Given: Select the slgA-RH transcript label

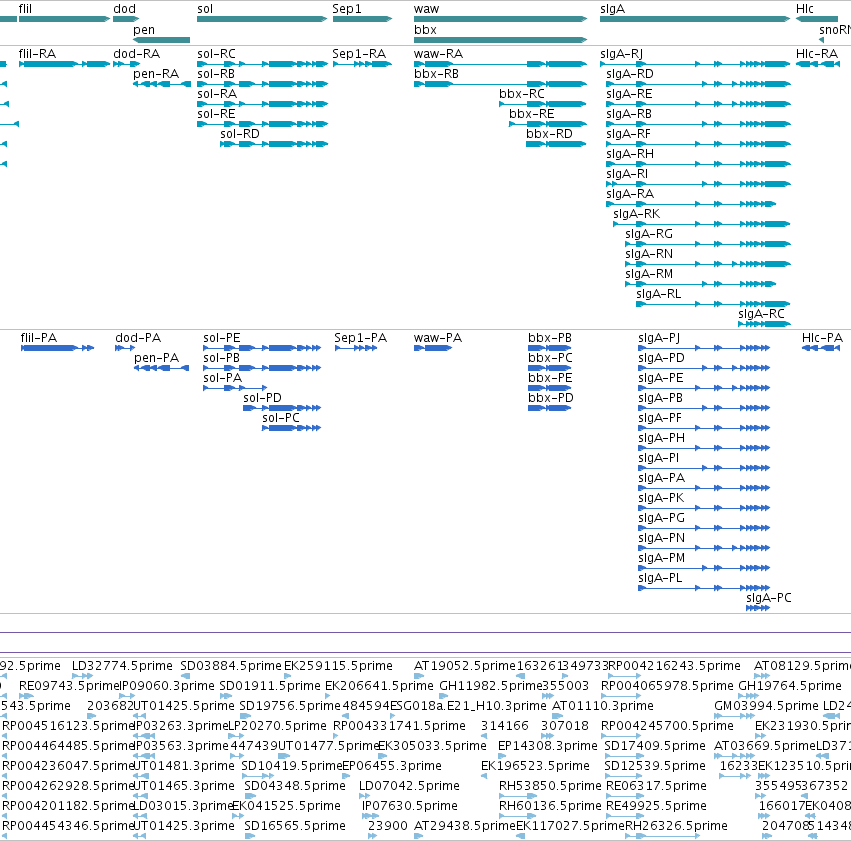Looking at the screenshot, I should pyautogui.click(x=630, y=154).
